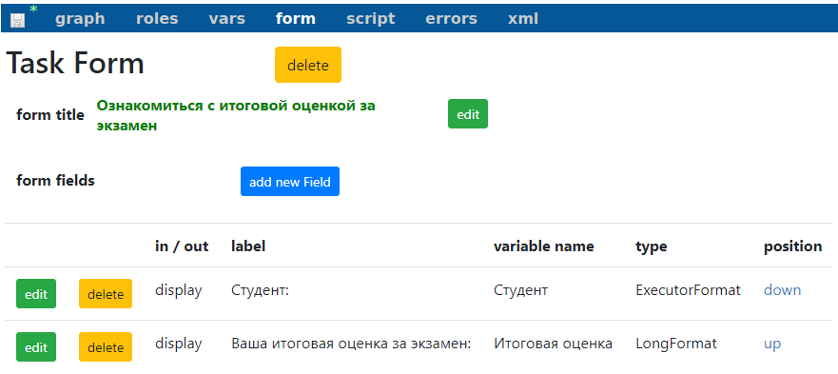The image size is (838, 374).
Task: Open the script tab
Action: 370,19
